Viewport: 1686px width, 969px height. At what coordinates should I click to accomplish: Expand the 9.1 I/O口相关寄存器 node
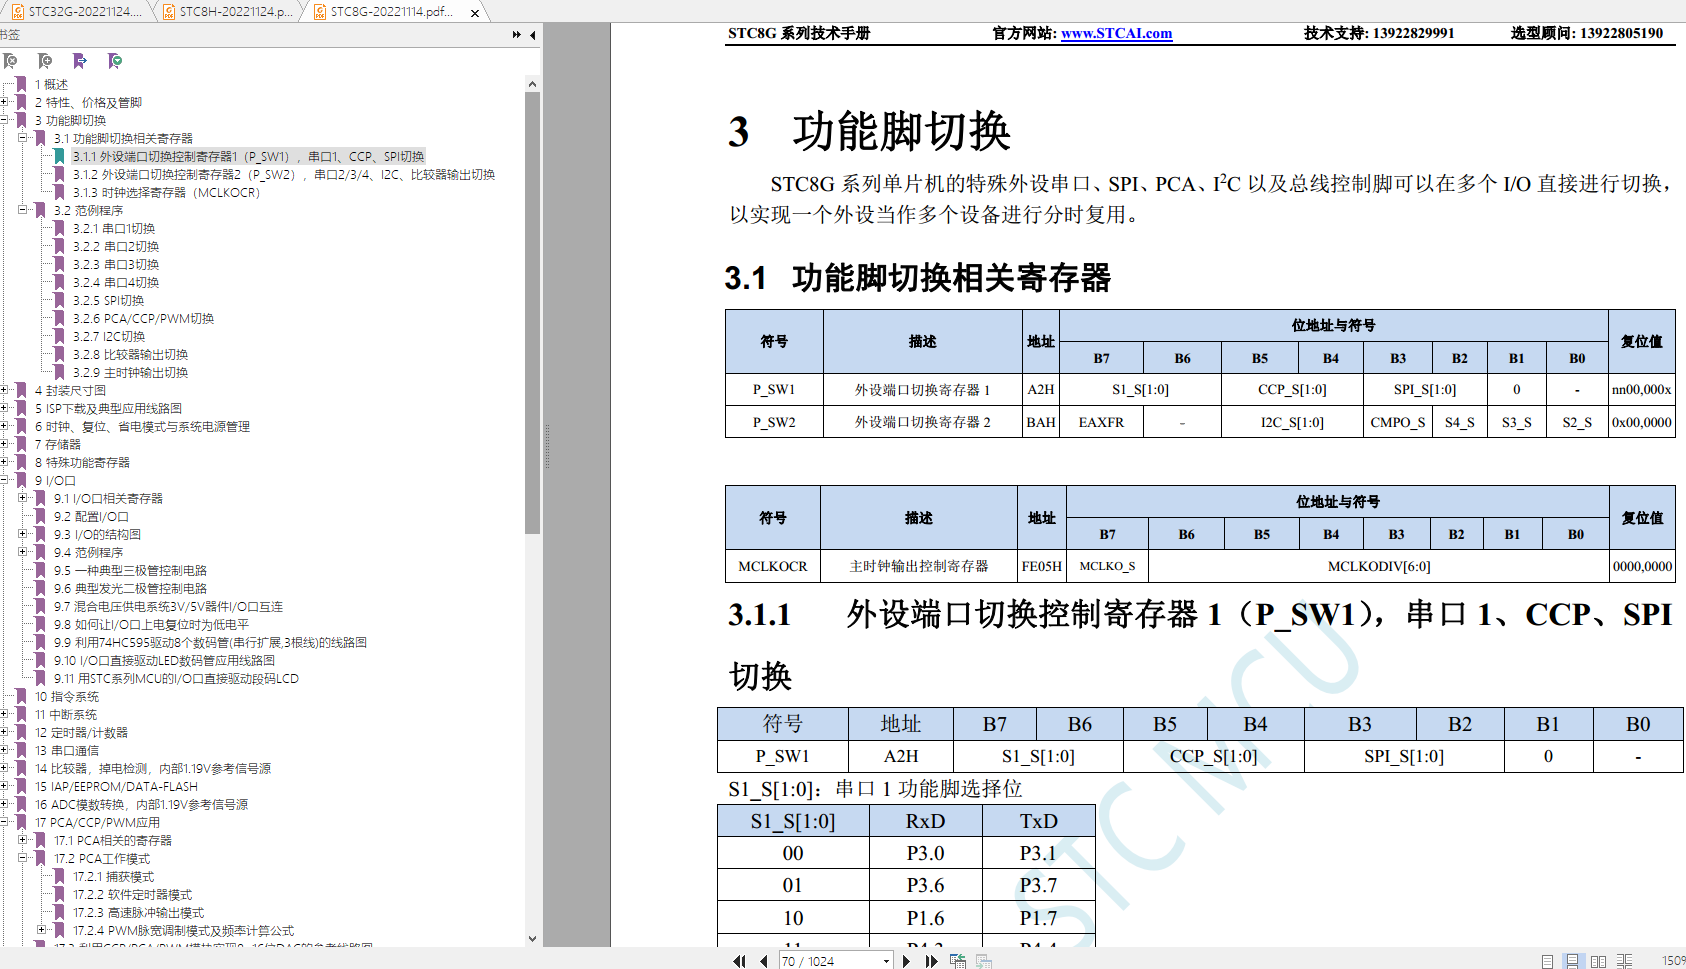(23, 498)
